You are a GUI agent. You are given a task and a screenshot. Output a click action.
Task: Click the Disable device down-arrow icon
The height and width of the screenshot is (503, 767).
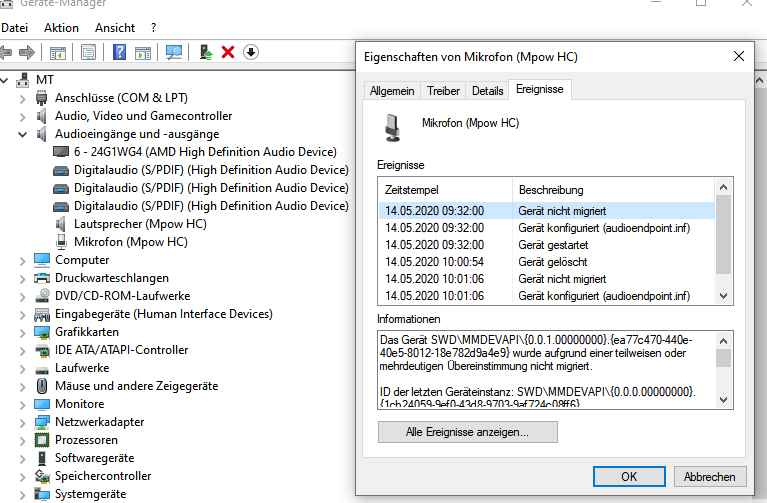tap(250, 52)
